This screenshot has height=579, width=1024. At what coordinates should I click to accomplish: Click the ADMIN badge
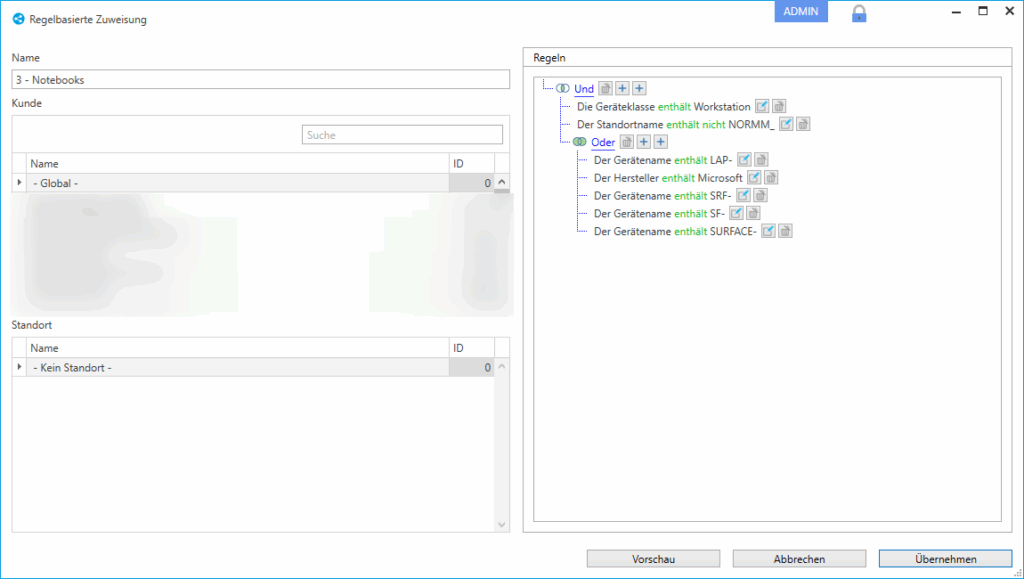(801, 11)
